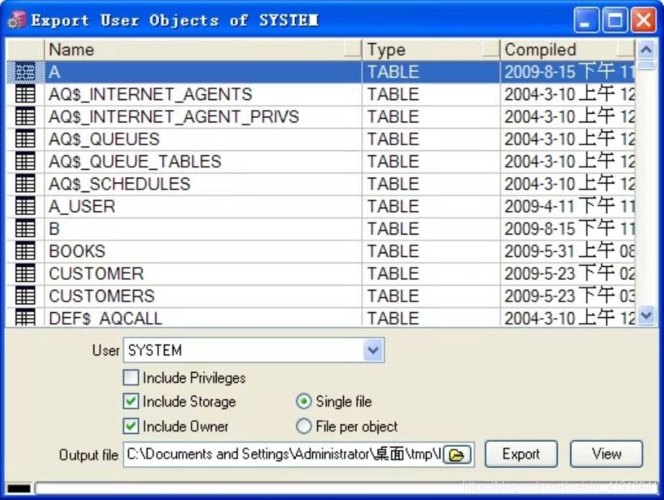
Task: Click the table icon next to AQ$_SCHEDULES
Action: (25, 184)
